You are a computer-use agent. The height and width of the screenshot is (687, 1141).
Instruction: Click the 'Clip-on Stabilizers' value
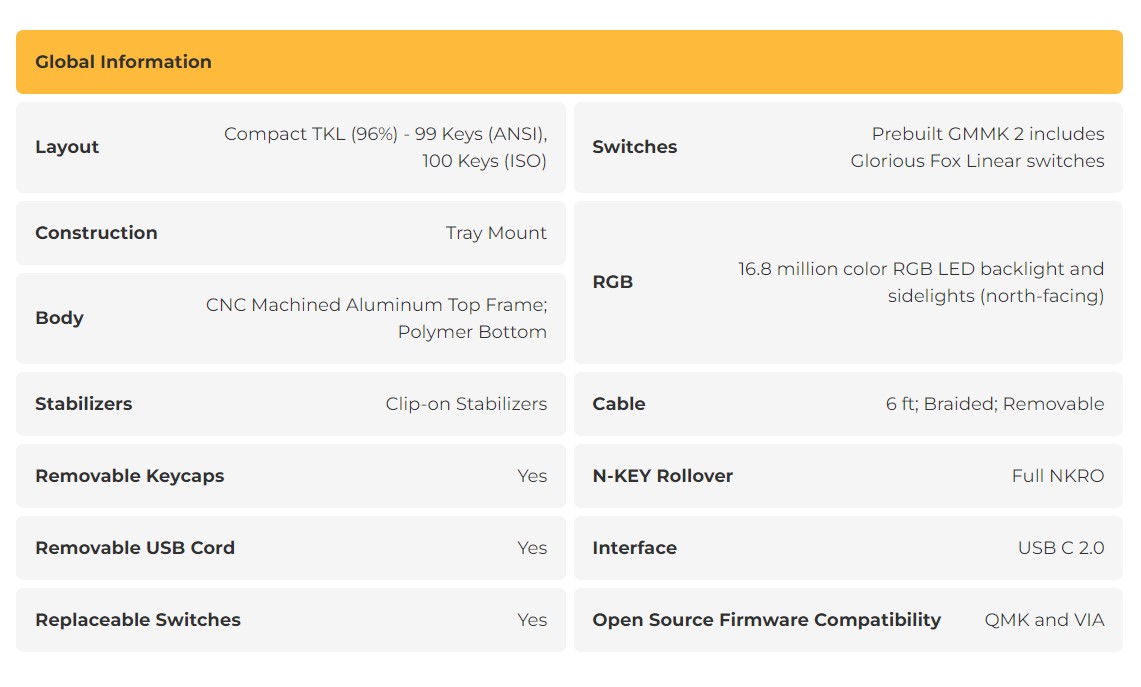click(466, 404)
